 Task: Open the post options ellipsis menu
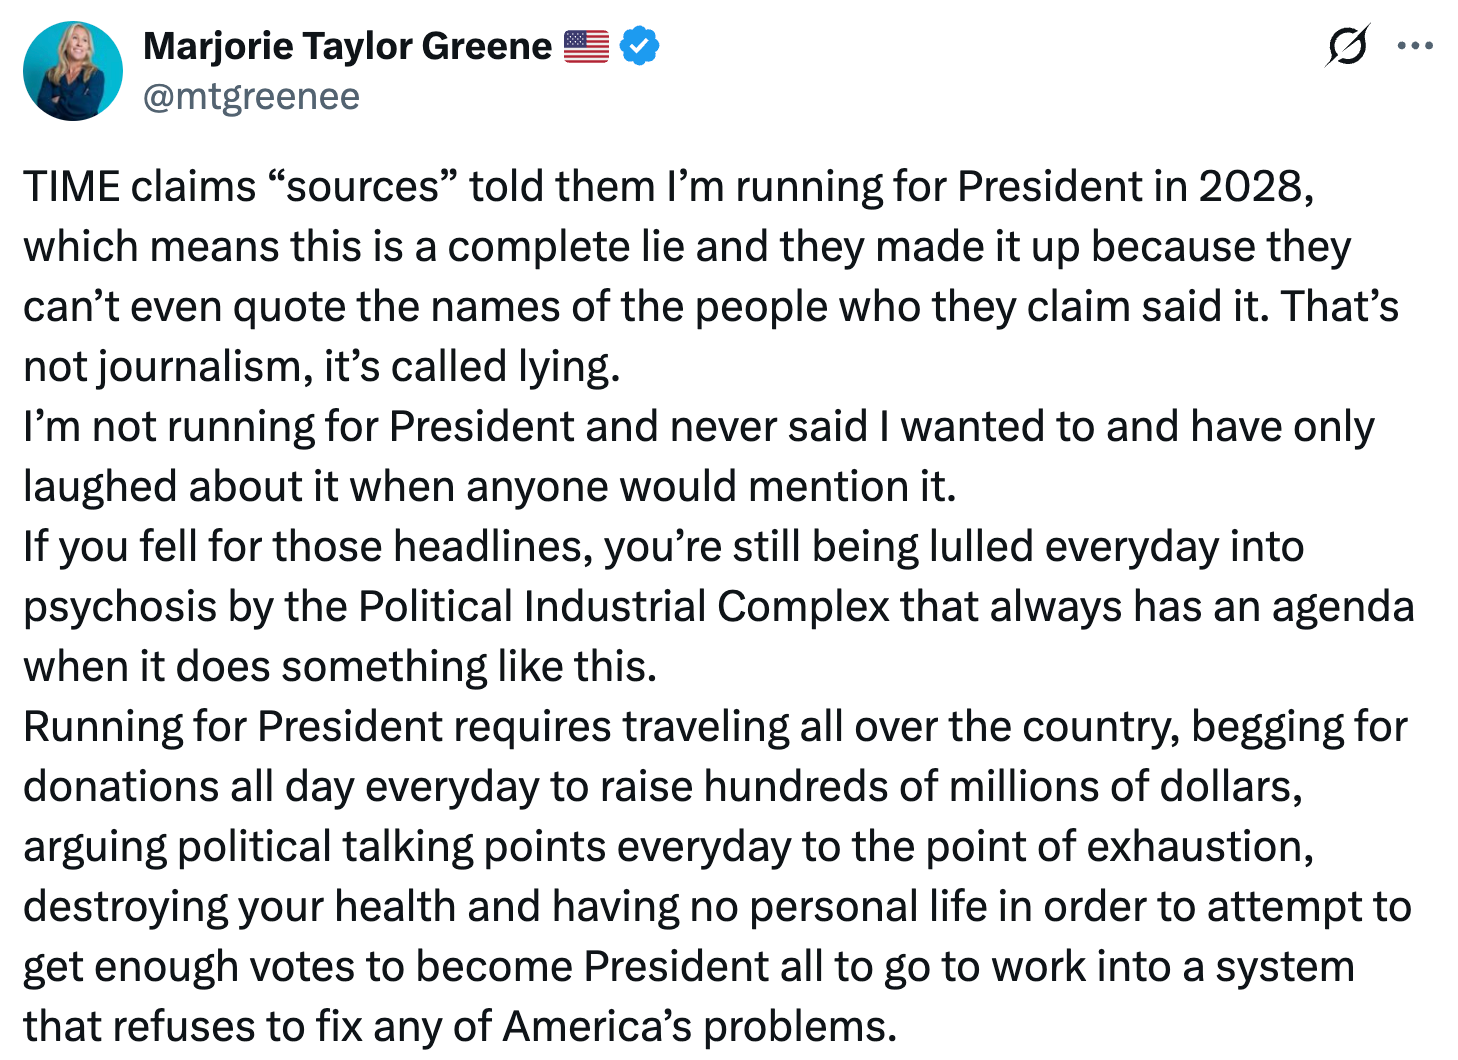(1416, 44)
